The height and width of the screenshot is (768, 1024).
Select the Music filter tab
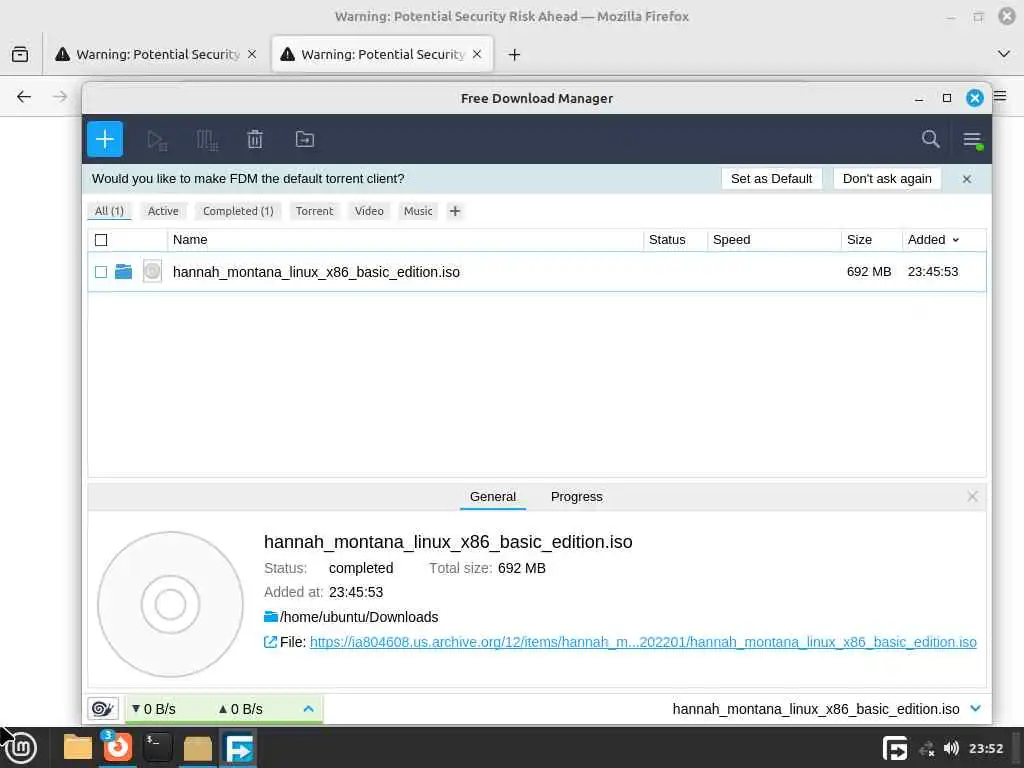tap(418, 211)
